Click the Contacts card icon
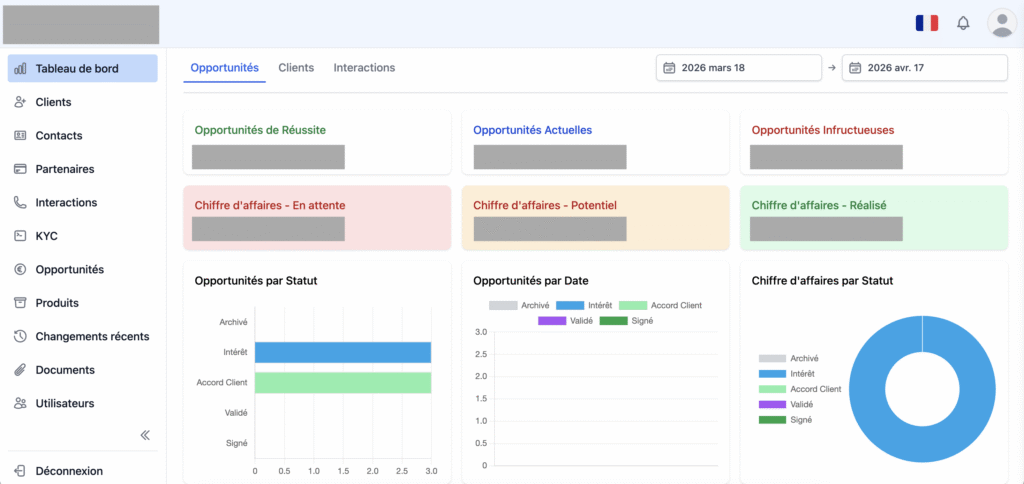The width and height of the screenshot is (1024, 484). click(x=20, y=135)
